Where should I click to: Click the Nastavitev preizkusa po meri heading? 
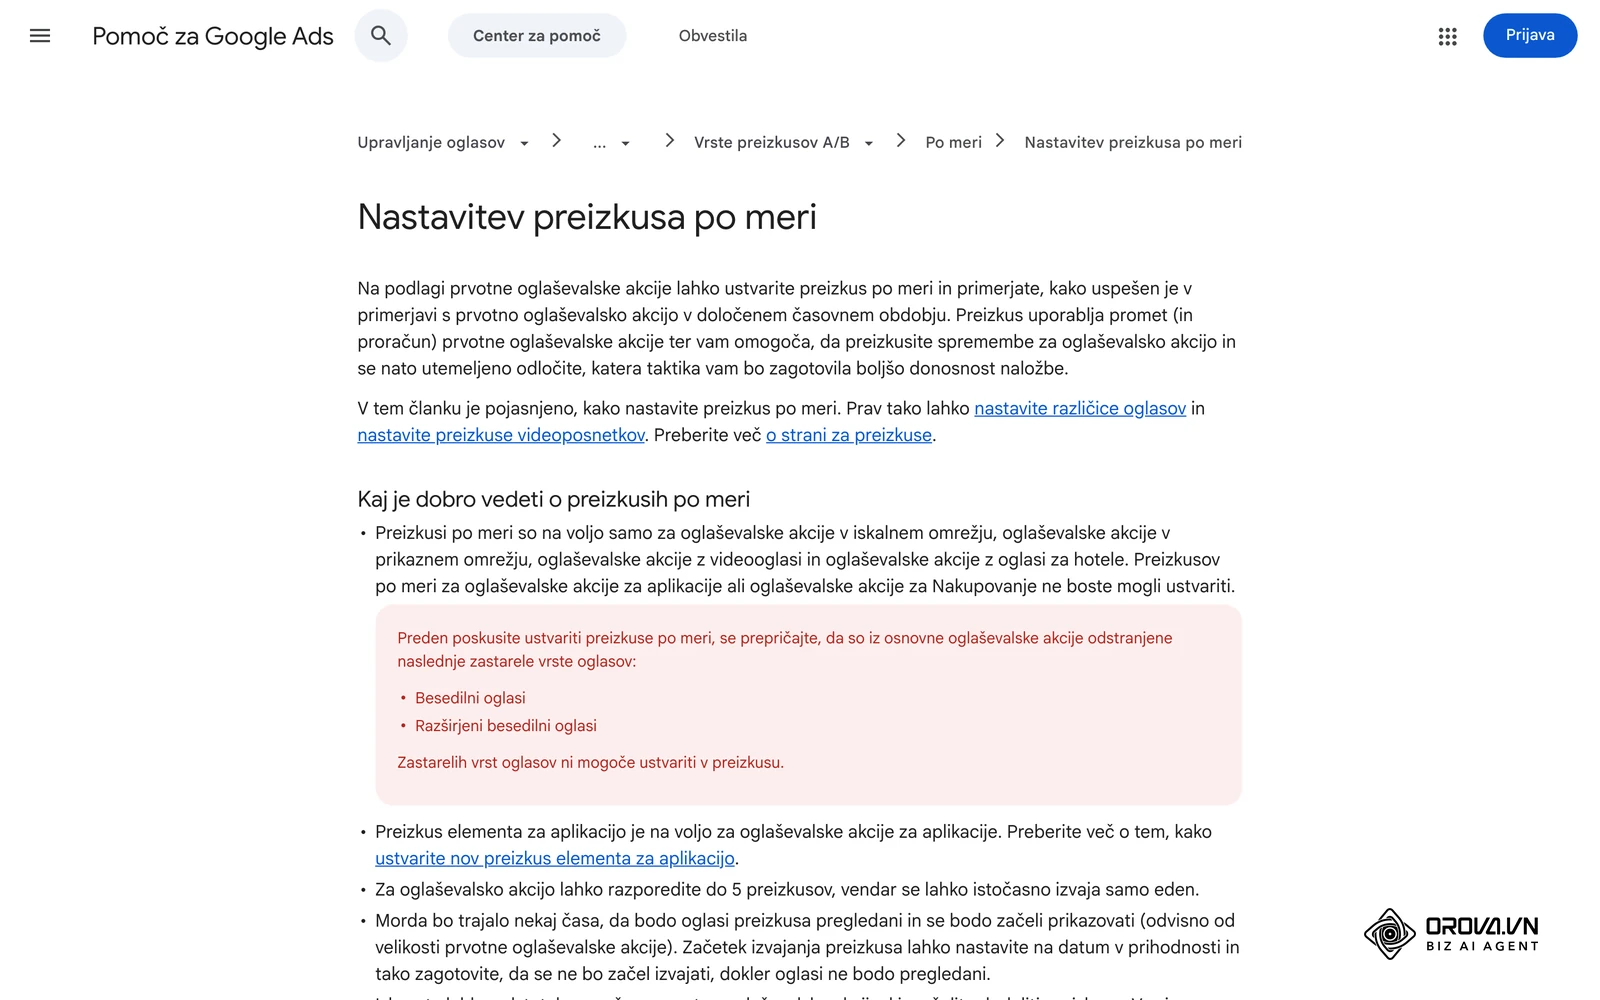(587, 217)
